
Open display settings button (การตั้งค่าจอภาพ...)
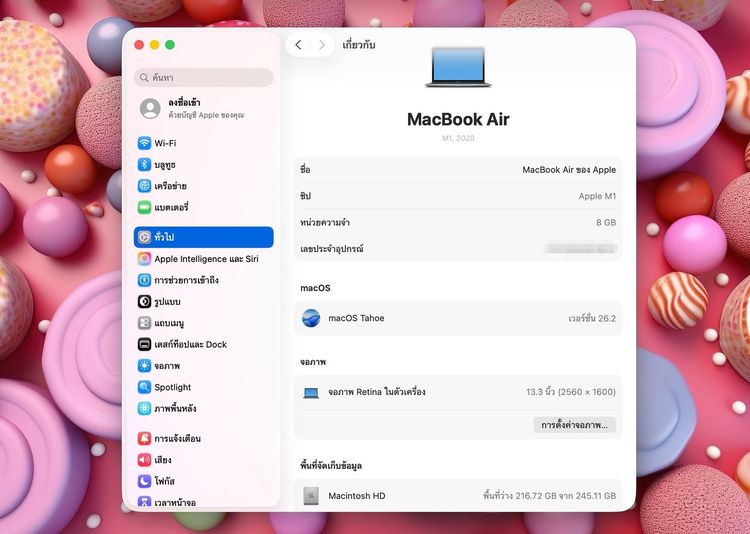coord(574,425)
